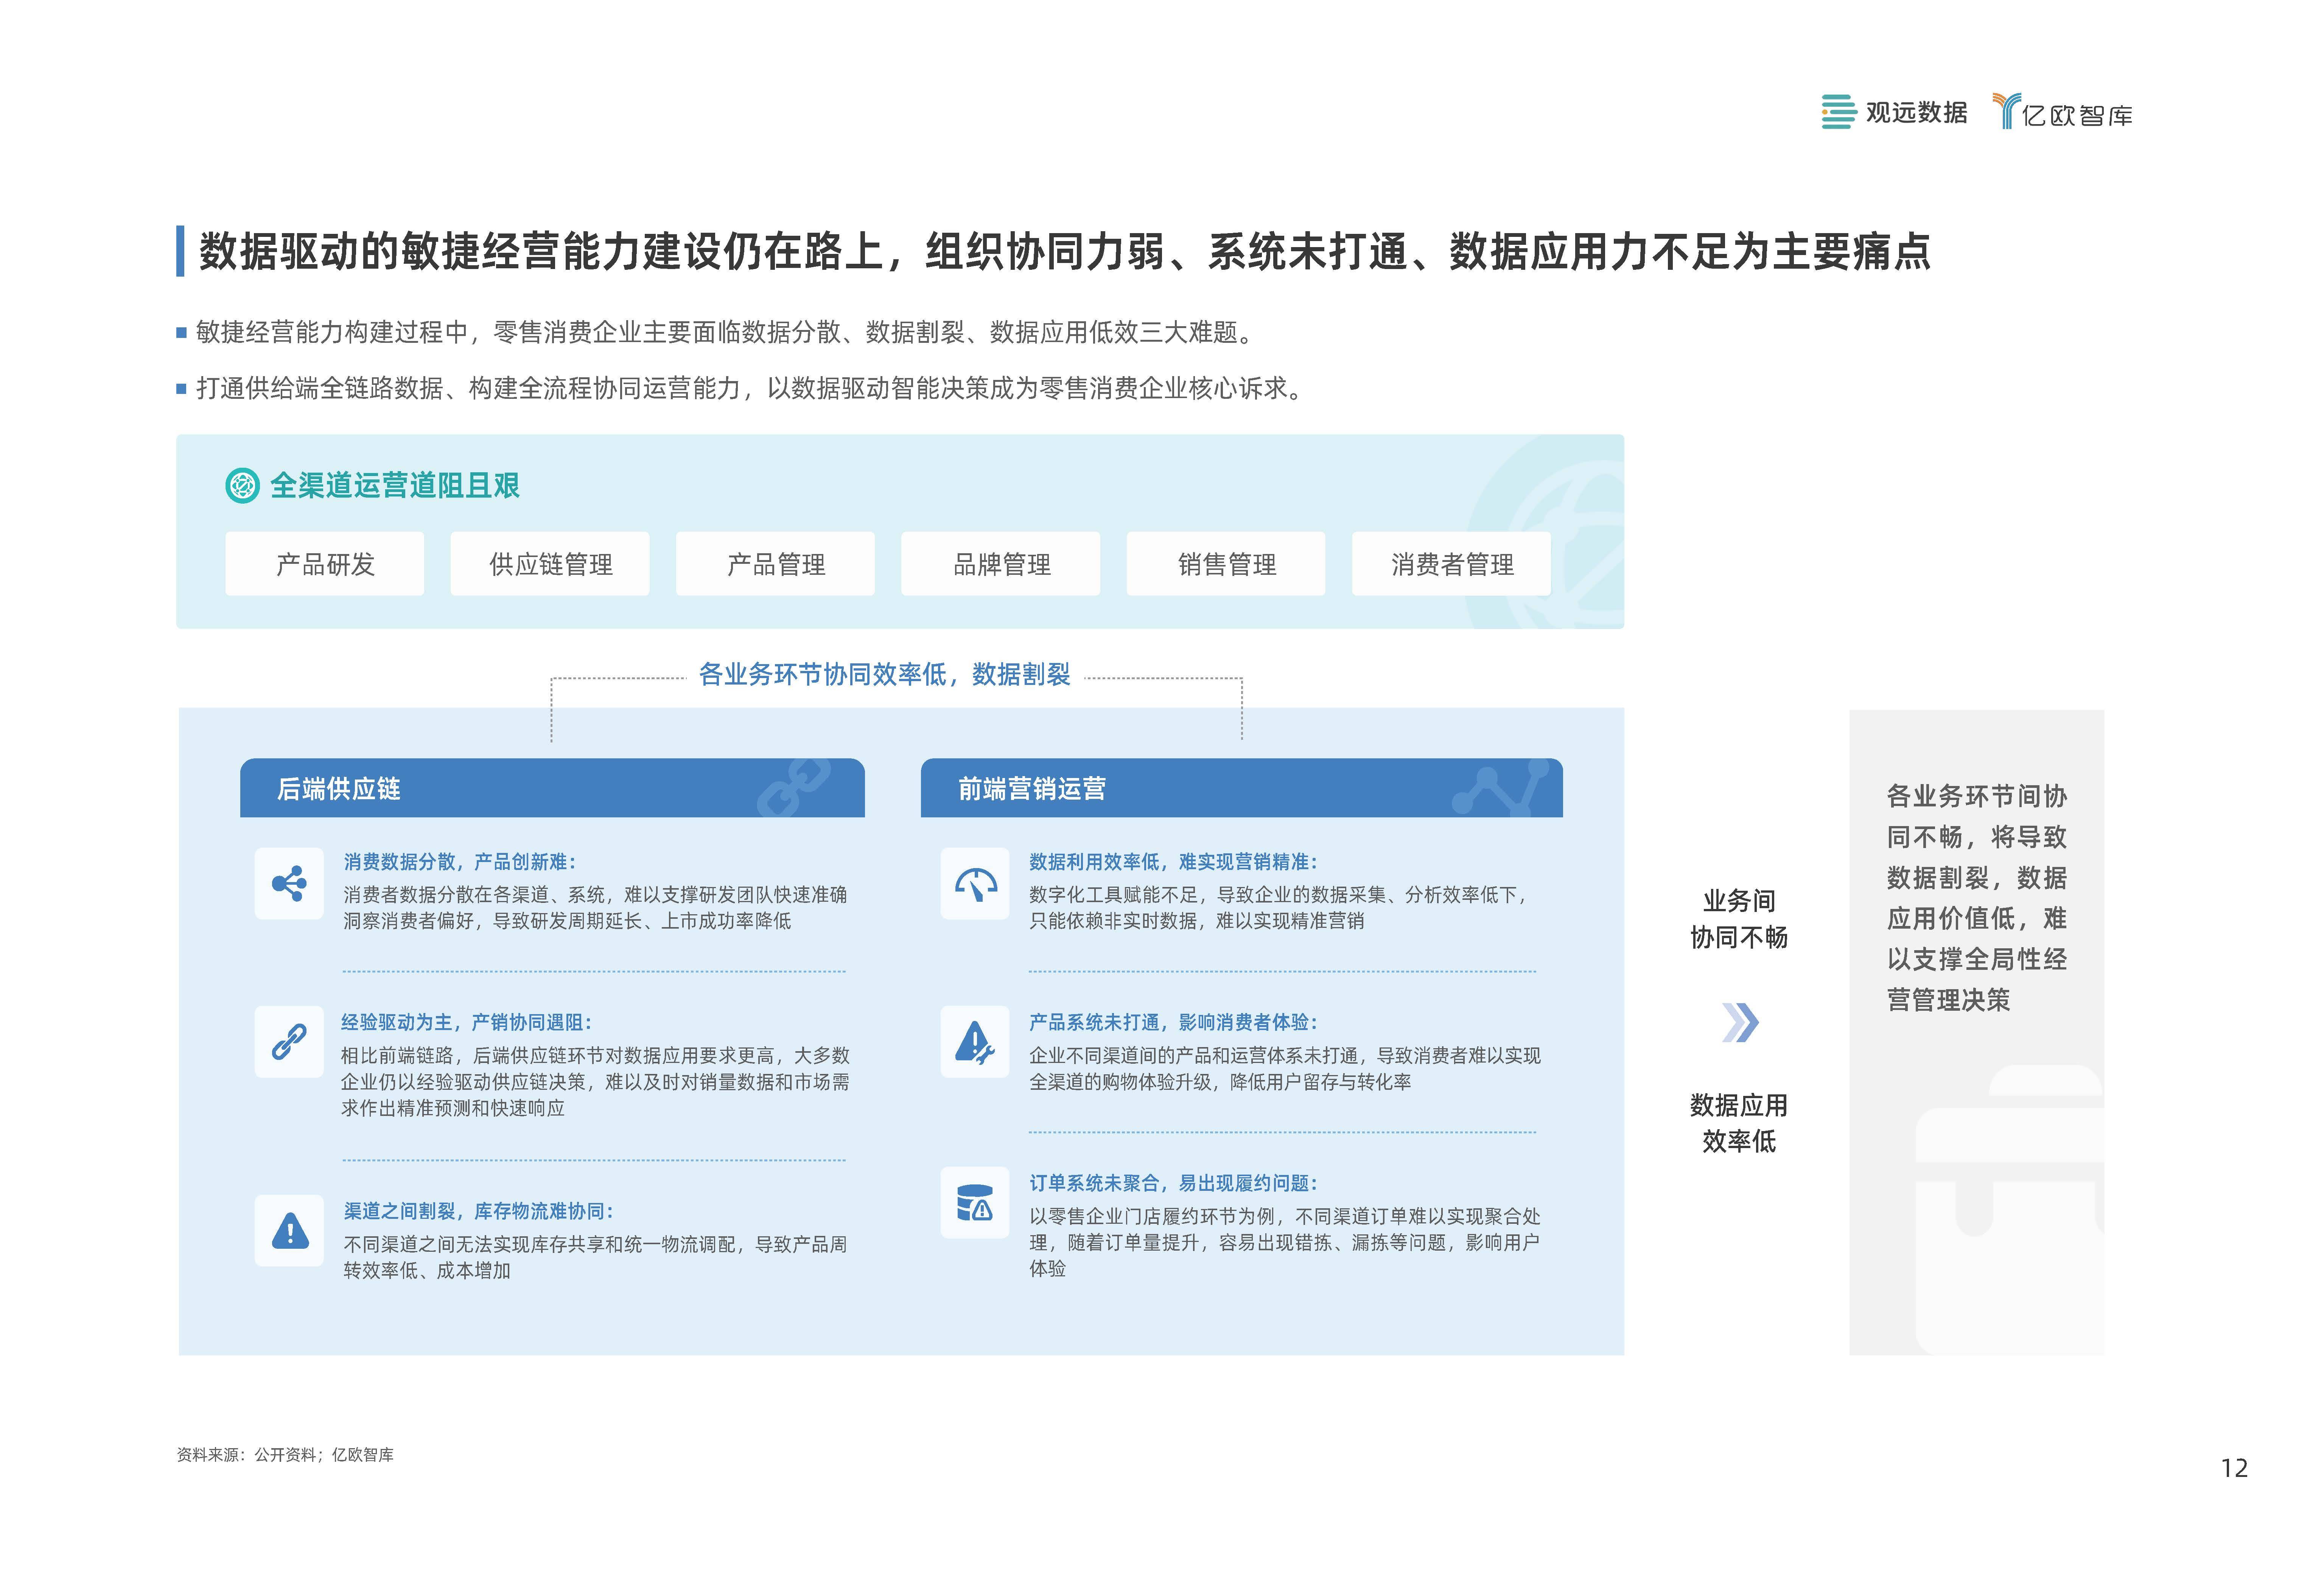Viewport: 2324px width, 1581px height.
Task: Select the 消费者管理 box
Action: click(x=1452, y=564)
